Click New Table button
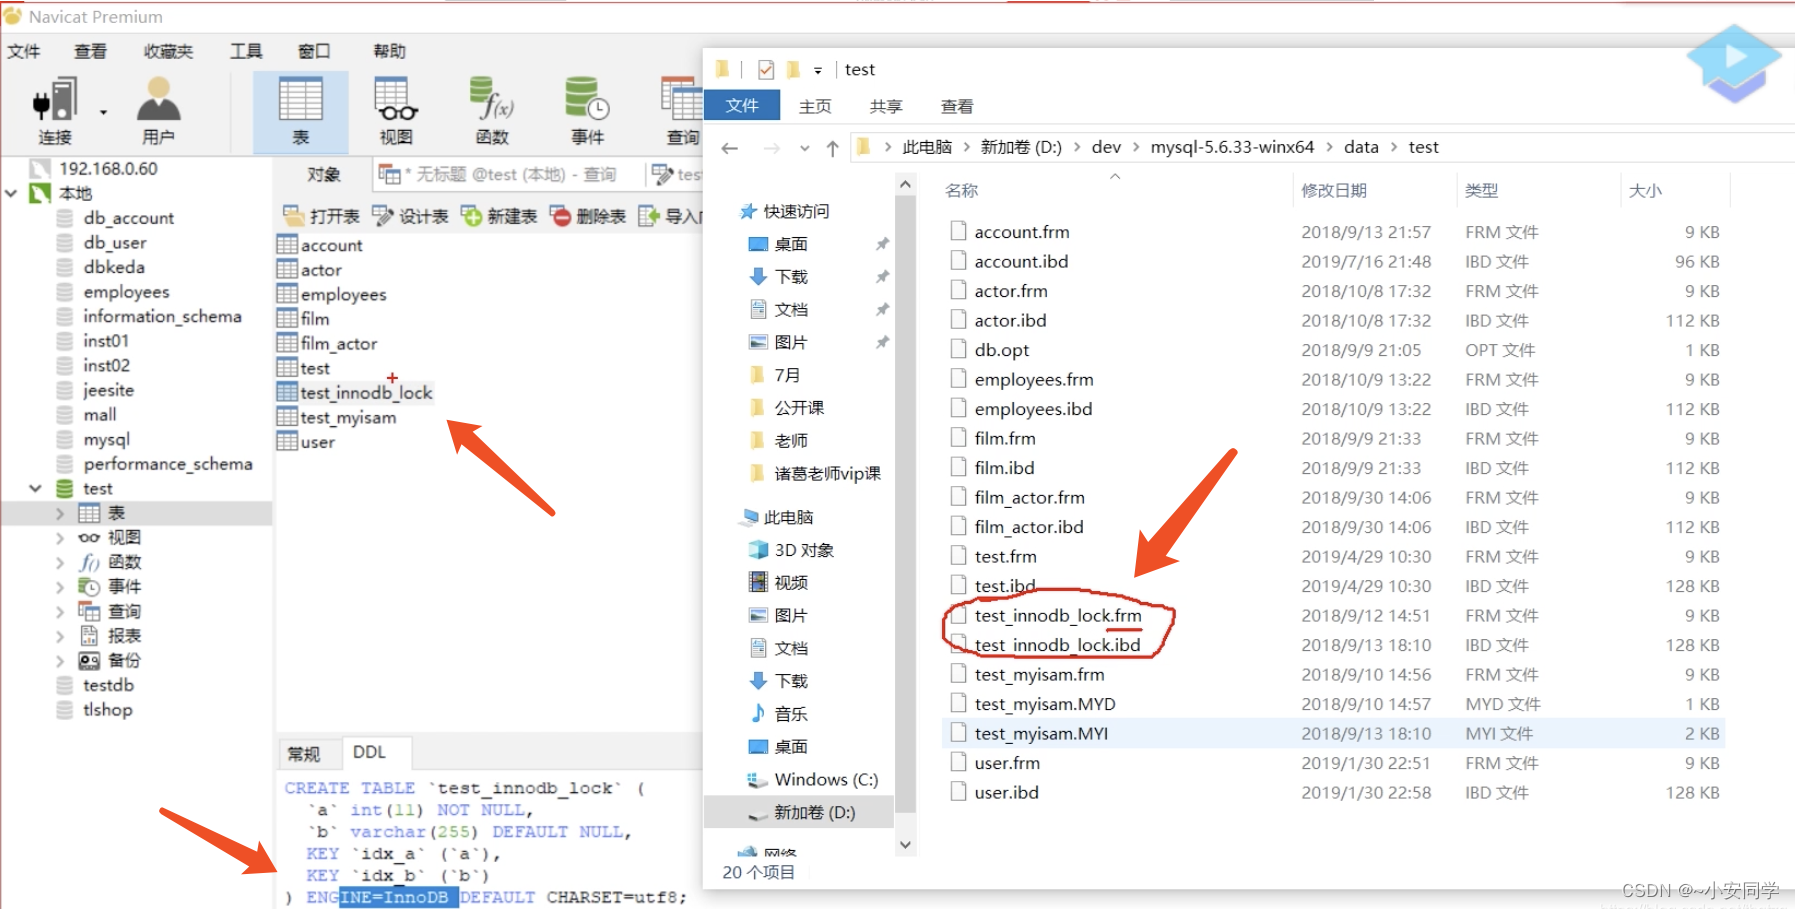1795x909 pixels. coord(499,216)
